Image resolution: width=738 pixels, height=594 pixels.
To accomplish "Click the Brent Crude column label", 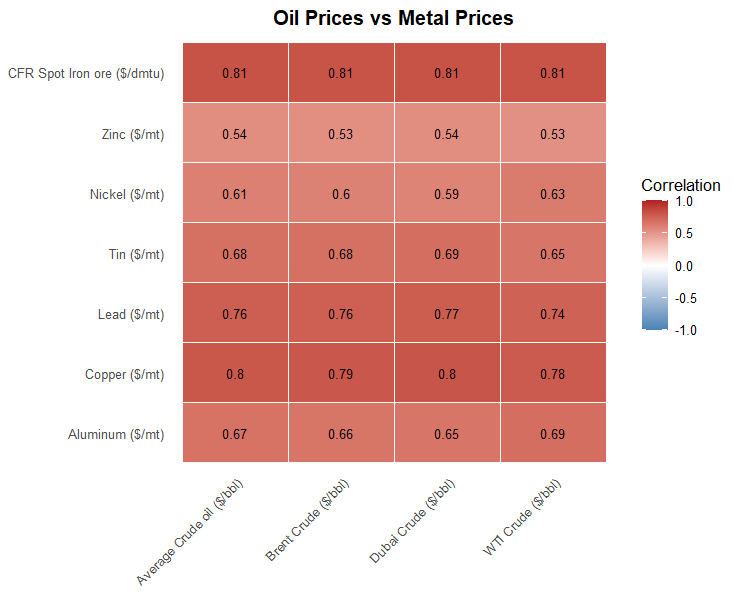I will click(308, 520).
